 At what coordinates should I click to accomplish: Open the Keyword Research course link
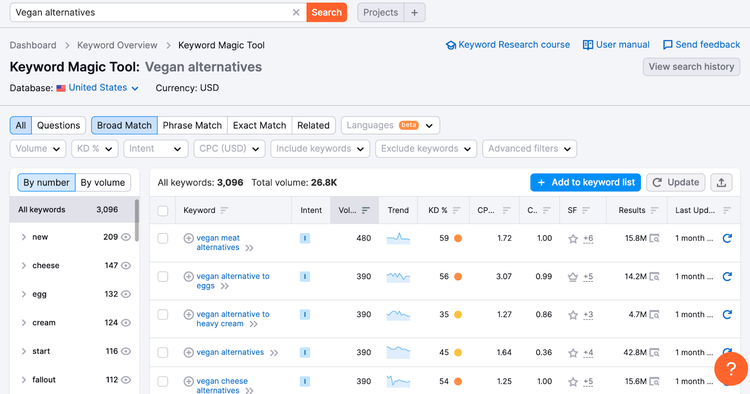tap(508, 45)
